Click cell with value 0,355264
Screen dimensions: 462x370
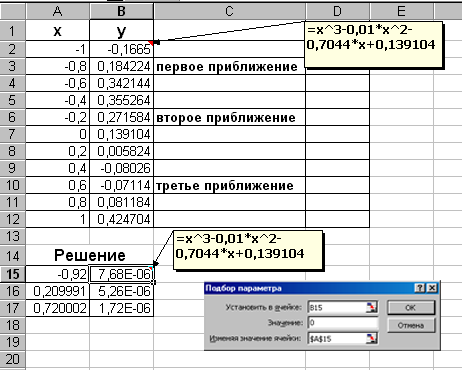[x=121, y=100]
